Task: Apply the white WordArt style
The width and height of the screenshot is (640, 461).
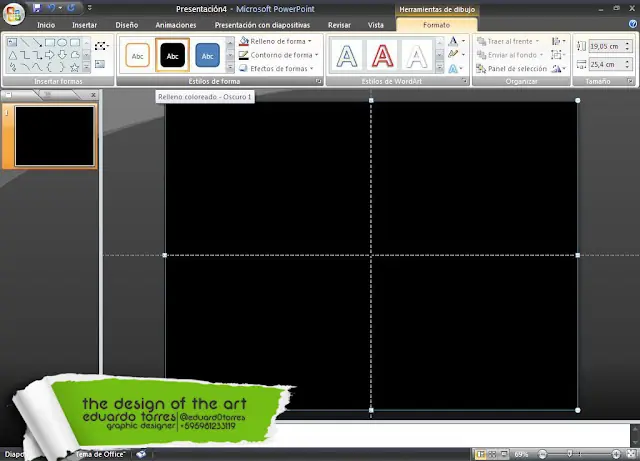Action: click(x=417, y=56)
